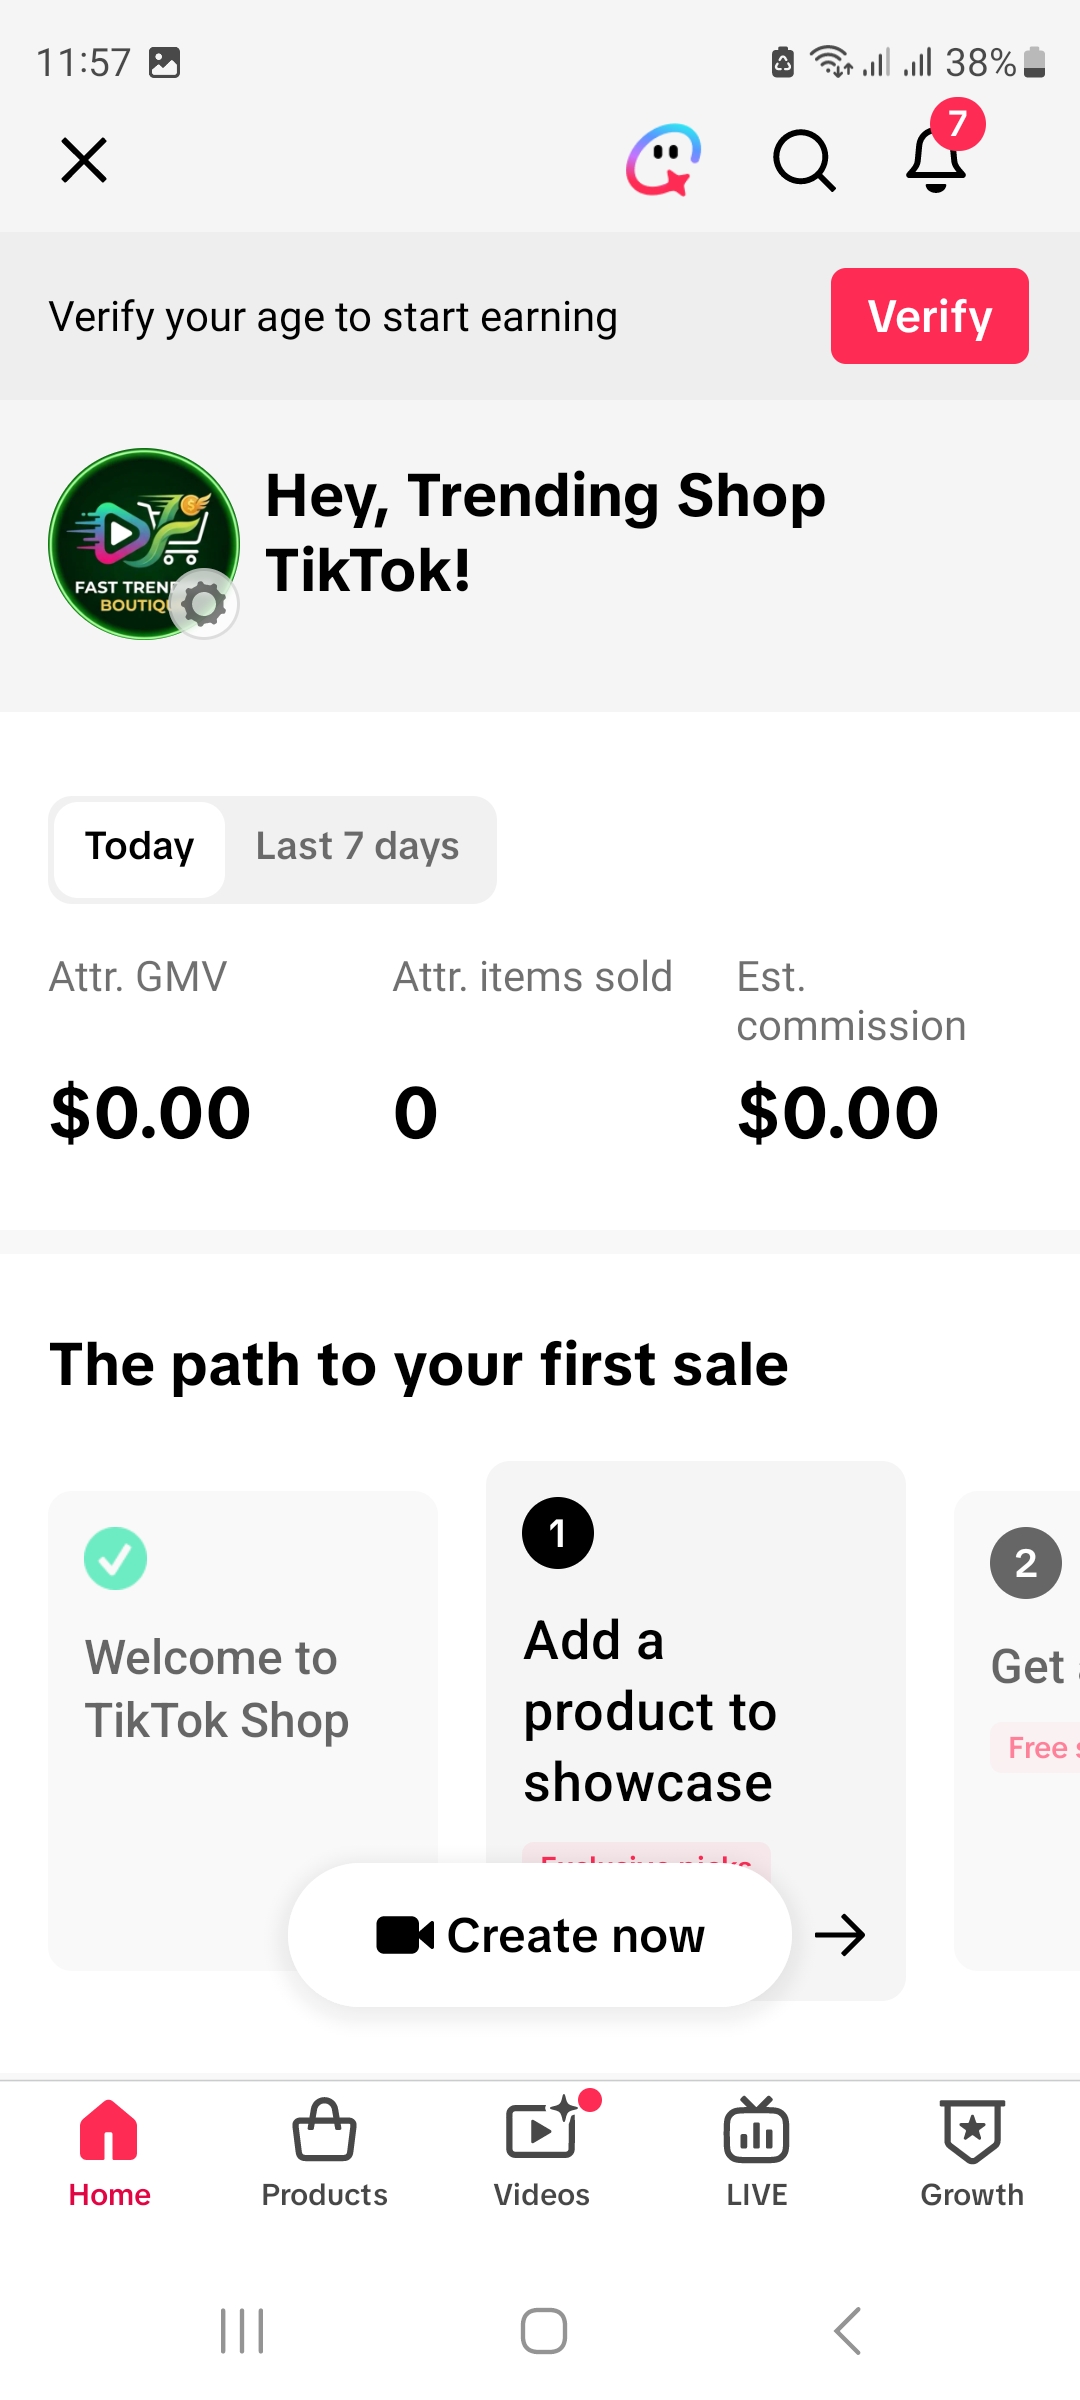Switch stats to Last 7 days
Screen dimensions: 1080x2400
pos(357,849)
